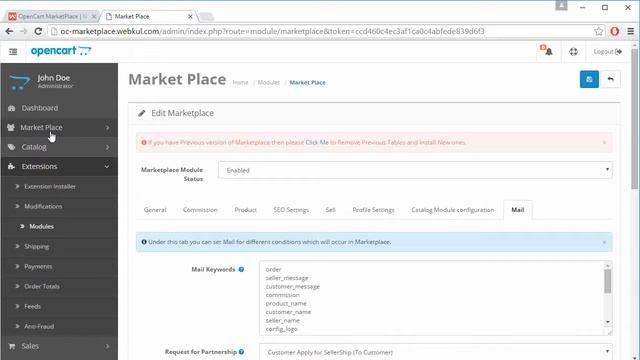Expand the Market Place sidebar menu
Image resolution: width=640 pixels, height=360 pixels.
tap(59, 128)
